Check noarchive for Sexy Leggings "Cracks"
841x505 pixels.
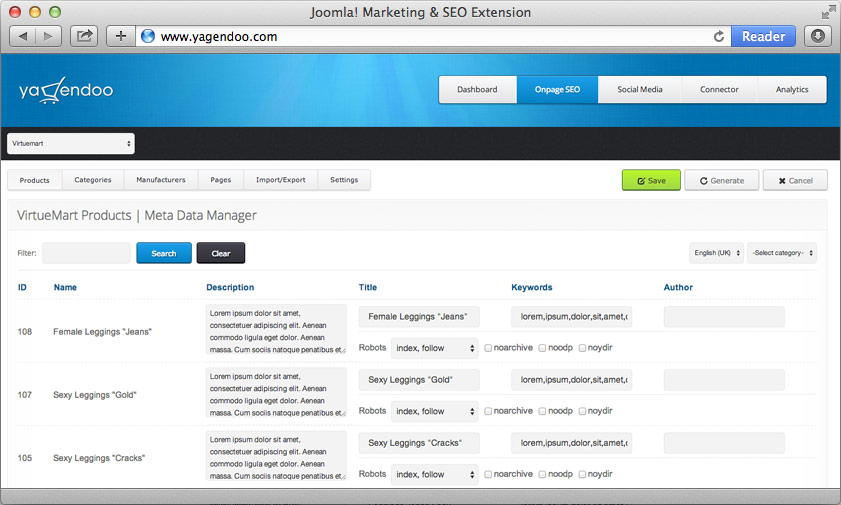(488, 474)
